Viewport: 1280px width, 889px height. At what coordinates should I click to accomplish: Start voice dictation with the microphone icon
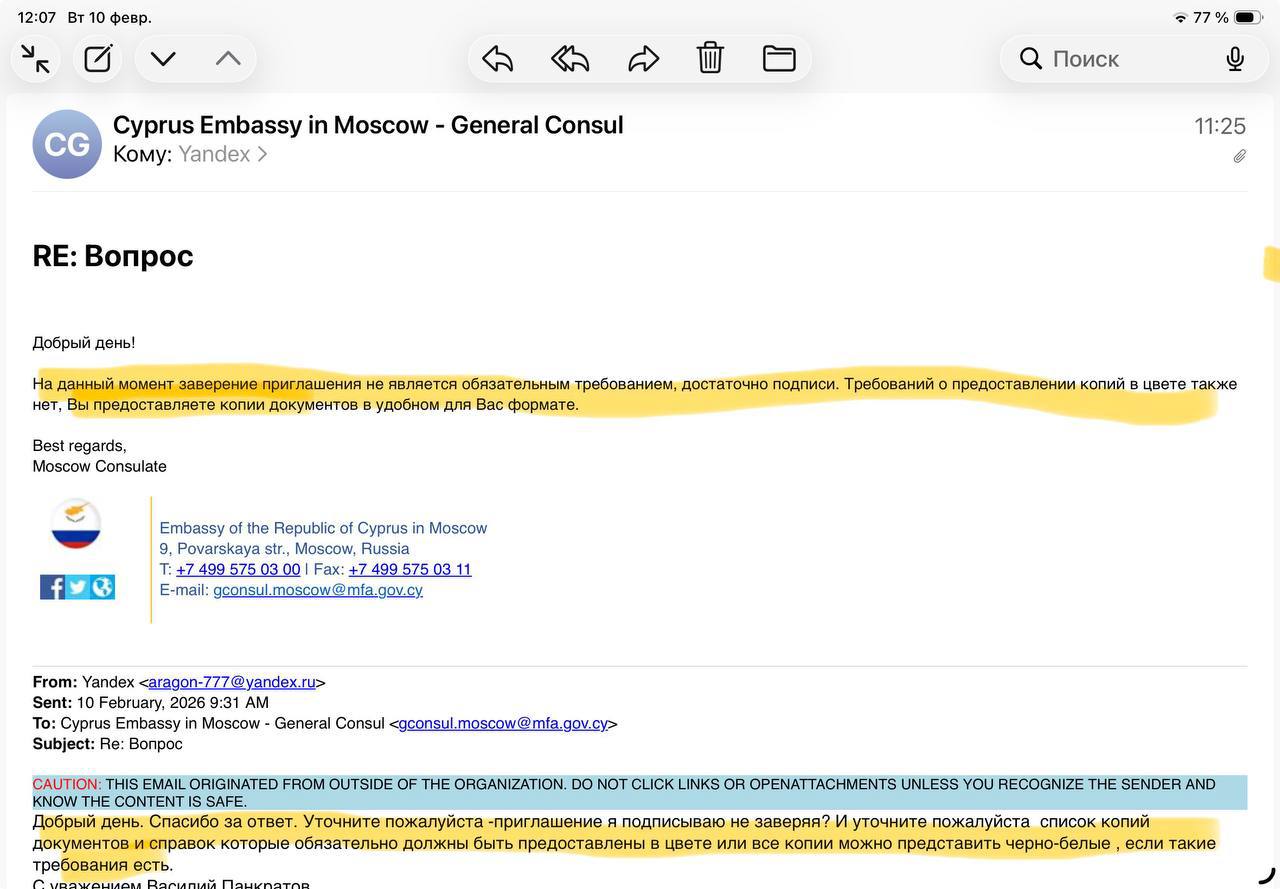click(1235, 59)
